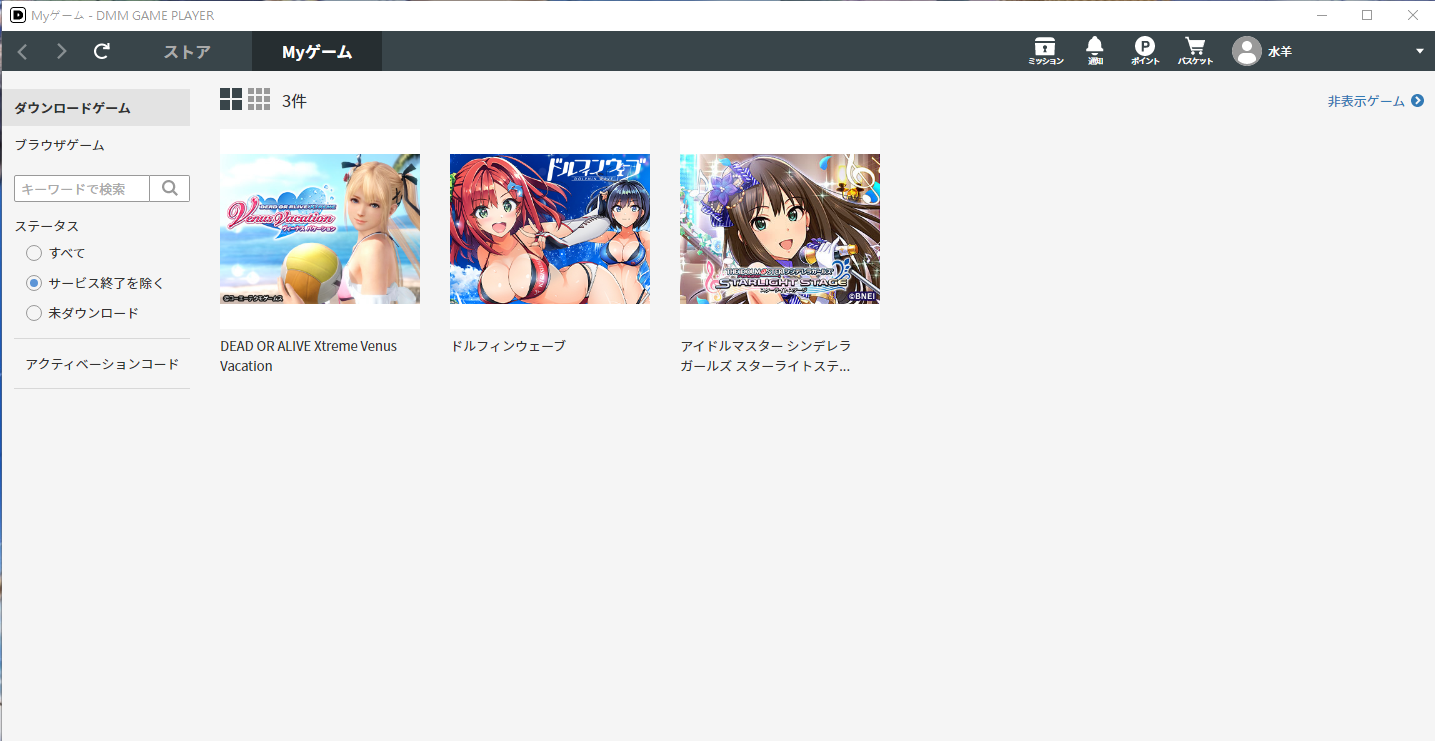
Task: Open the バスケット shopping cart
Action: pyautogui.click(x=1195, y=51)
